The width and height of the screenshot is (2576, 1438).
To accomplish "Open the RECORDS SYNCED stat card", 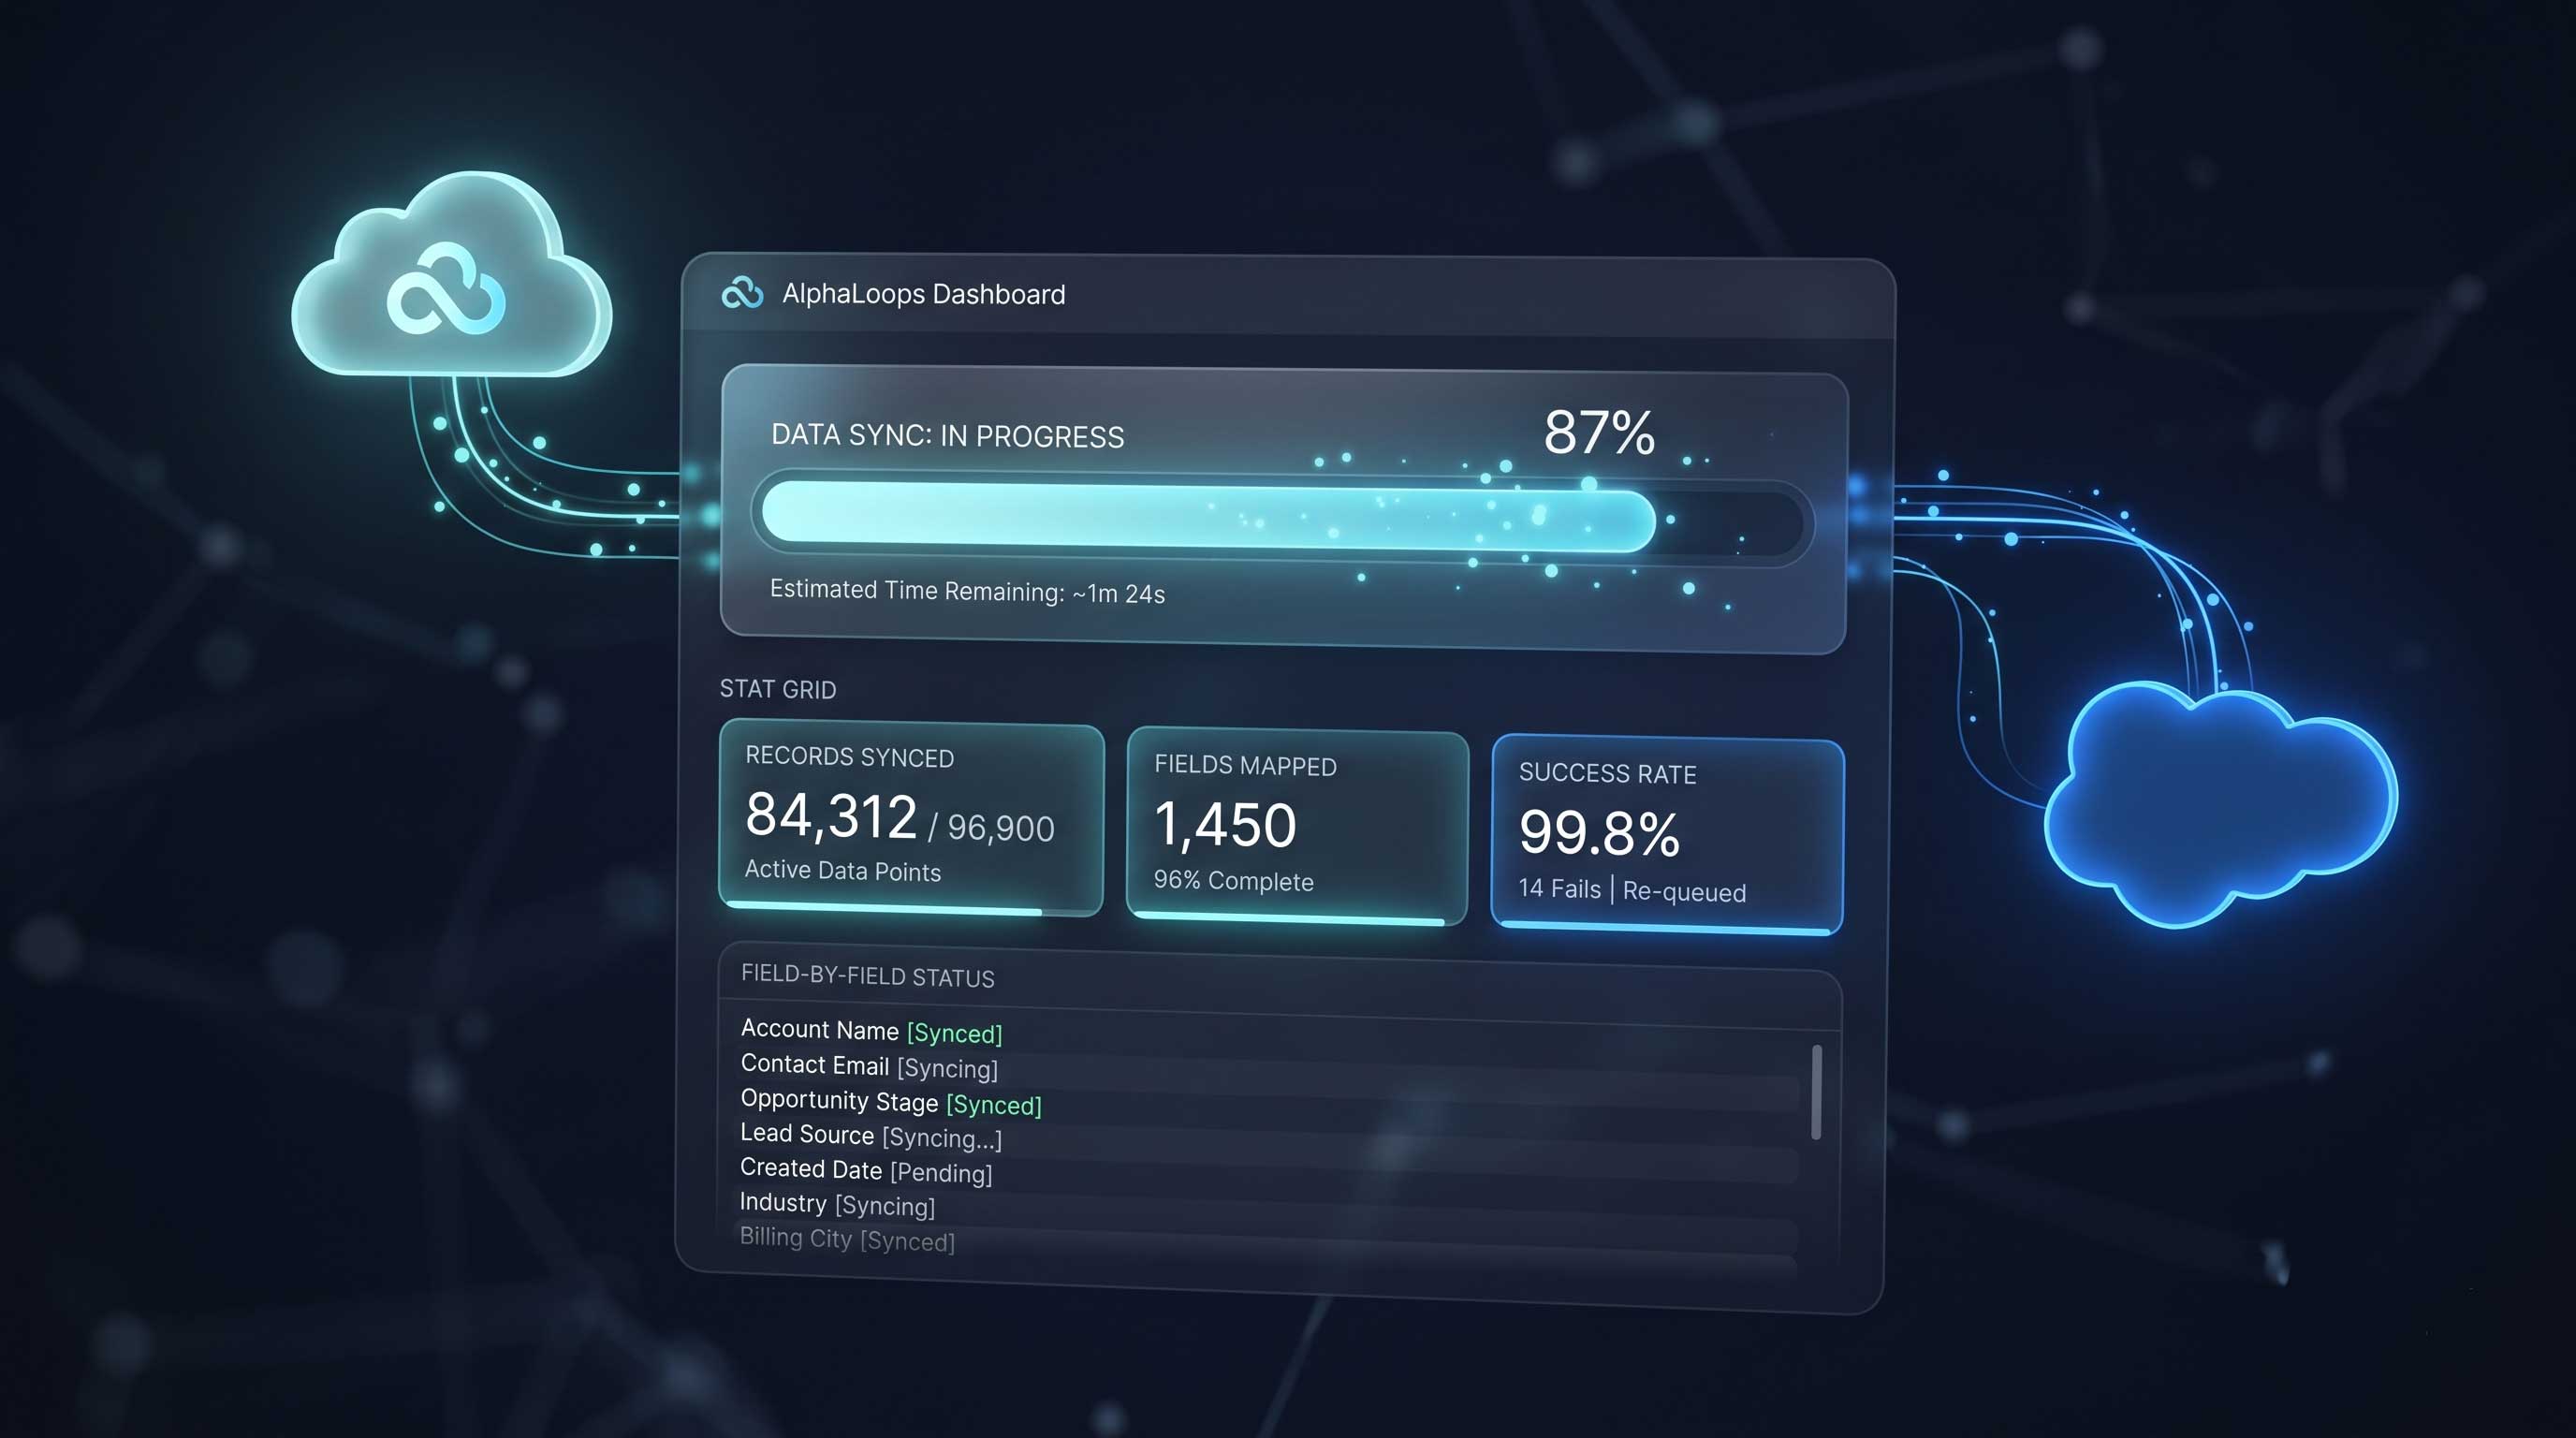I will pyautogui.click(x=911, y=820).
